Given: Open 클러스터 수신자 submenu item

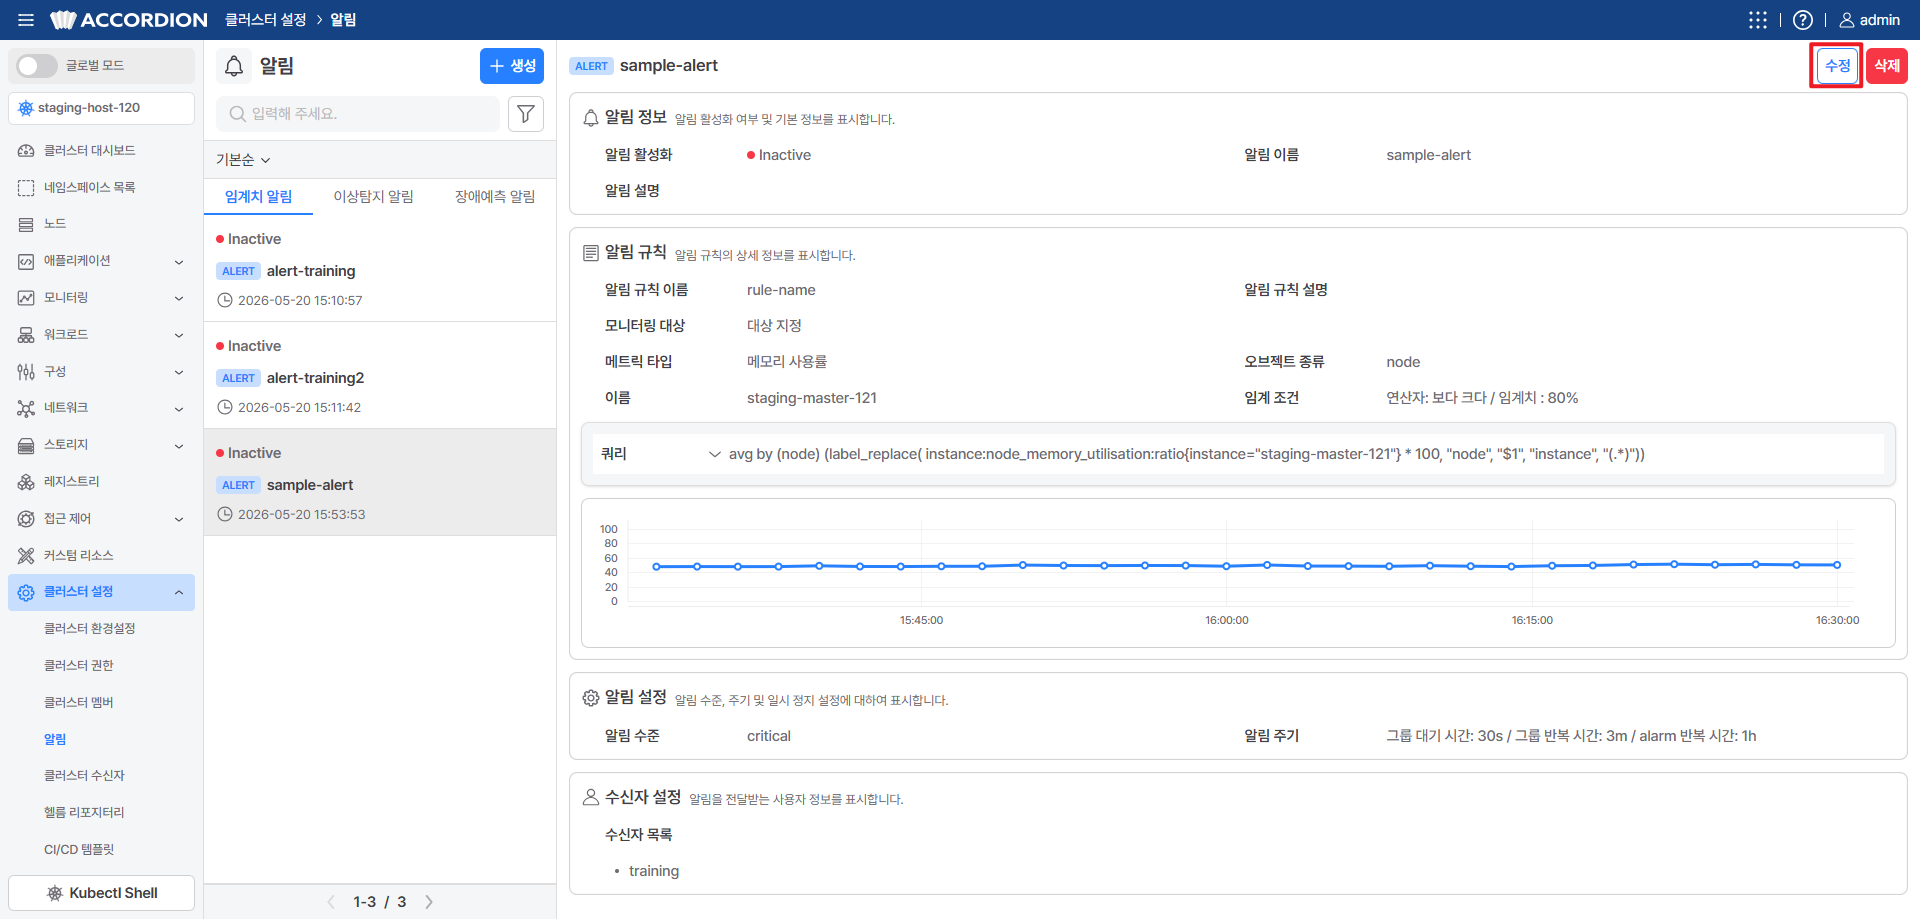Looking at the screenshot, I should (x=84, y=776).
